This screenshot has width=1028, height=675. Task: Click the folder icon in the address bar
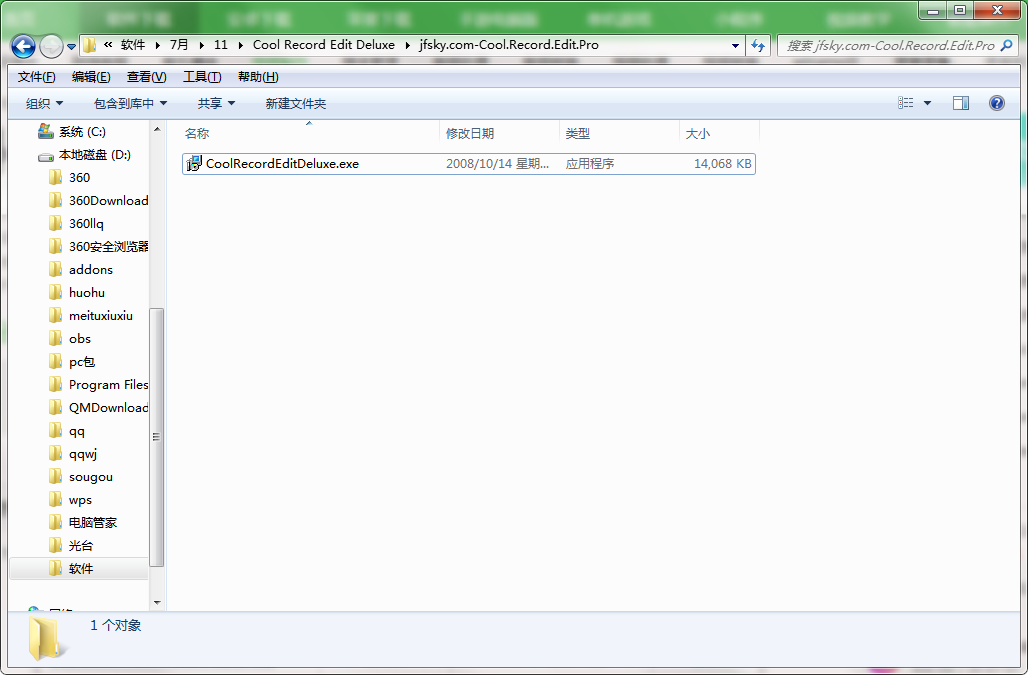89,45
